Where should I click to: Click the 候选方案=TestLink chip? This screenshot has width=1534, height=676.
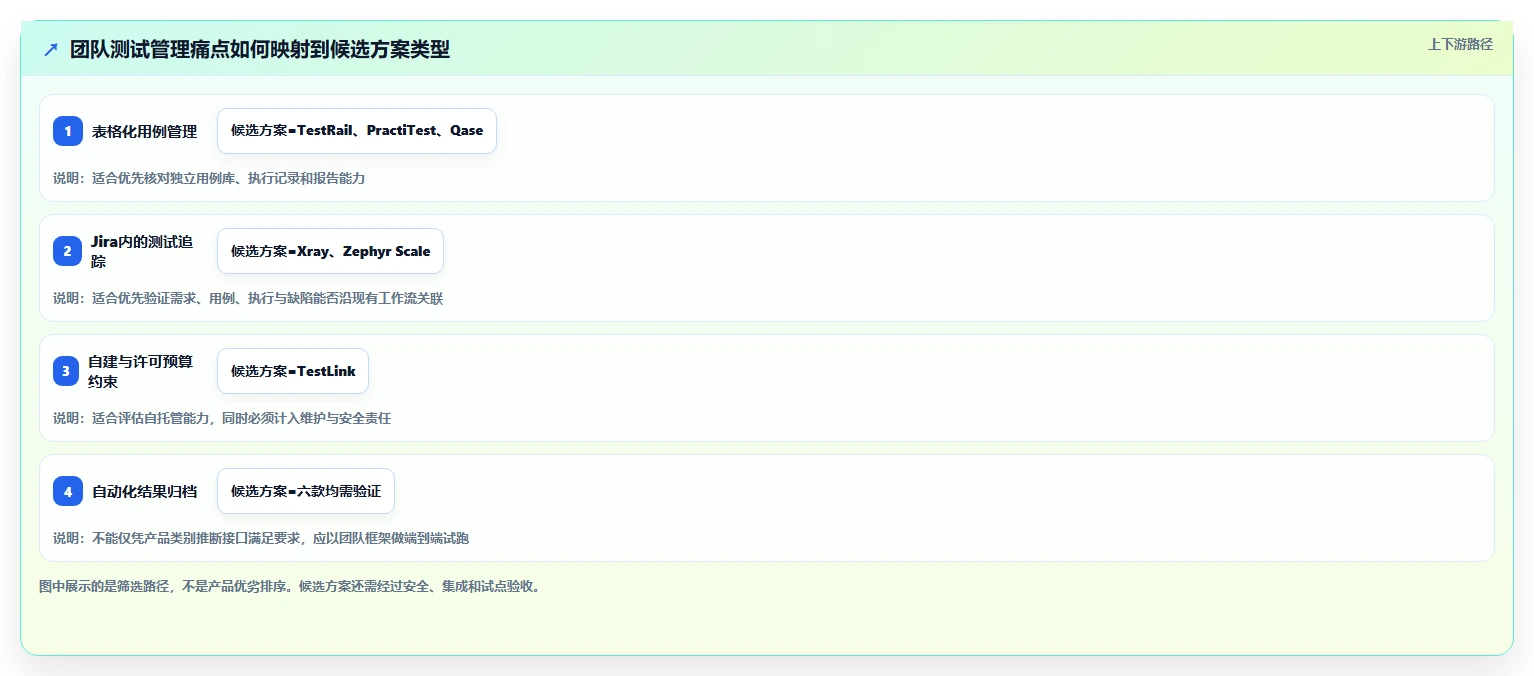pos(293,371)
